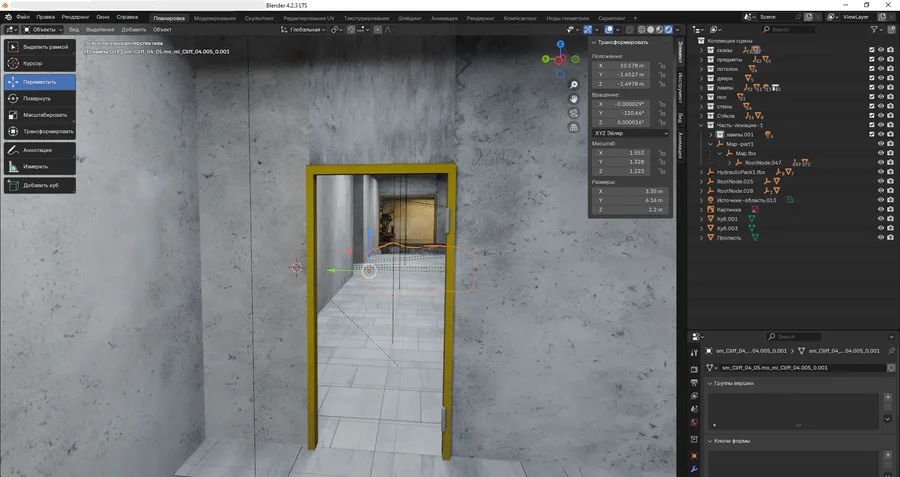Switch perspective/orthographic grid icon
This screenshot has width=900, height=477.
coord(573,127)
